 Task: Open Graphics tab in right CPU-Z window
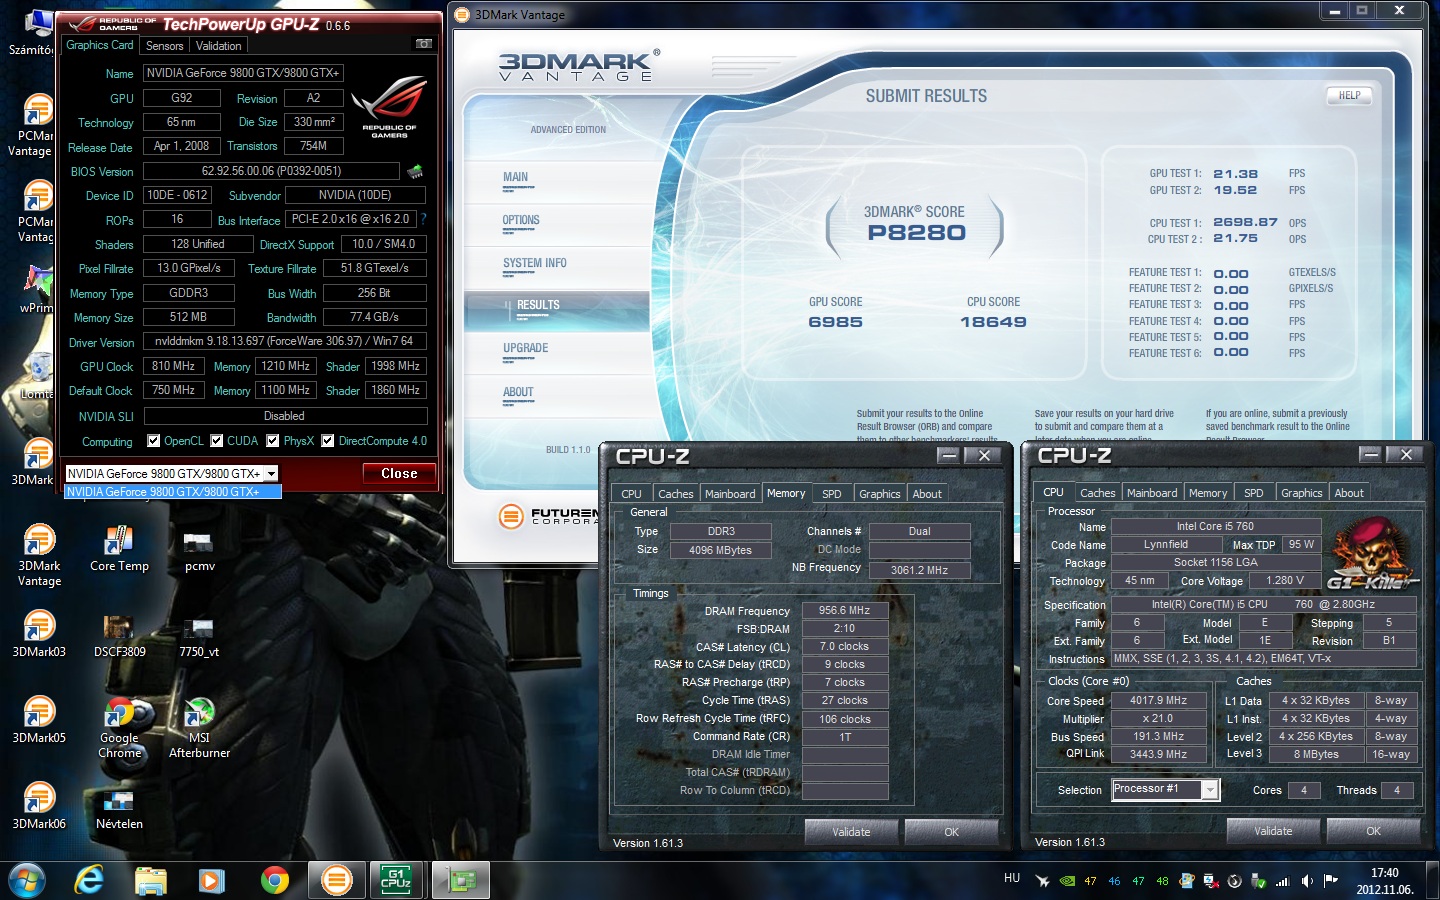[x=1301, y=493]
